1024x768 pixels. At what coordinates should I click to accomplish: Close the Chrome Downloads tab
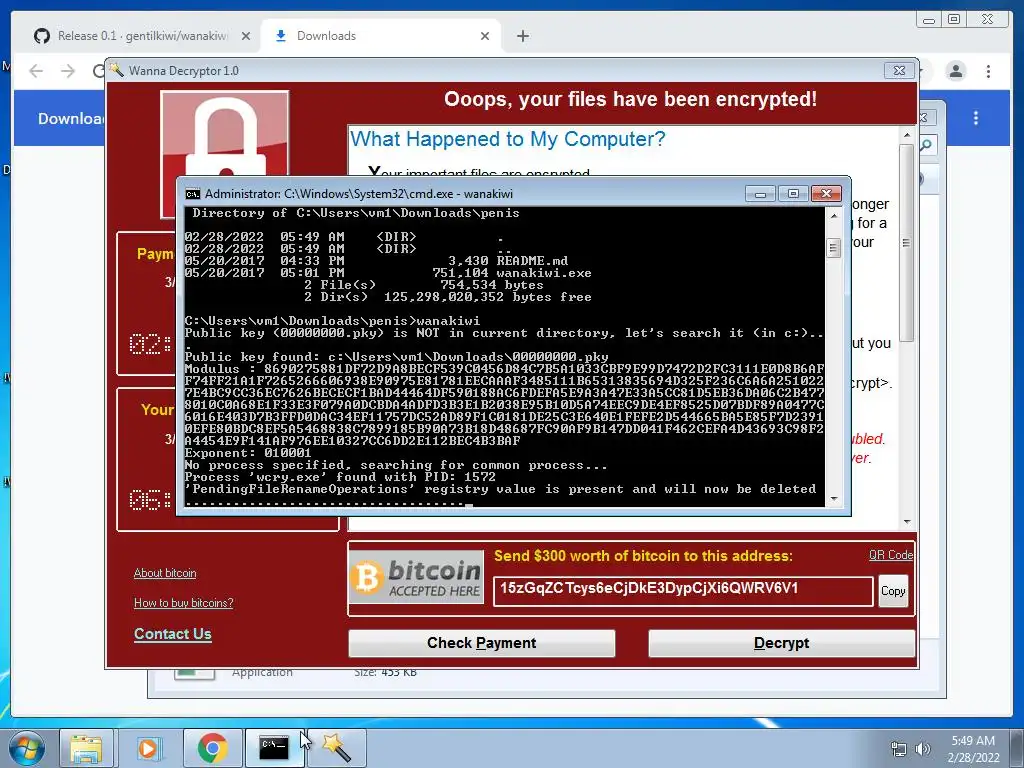485,36
